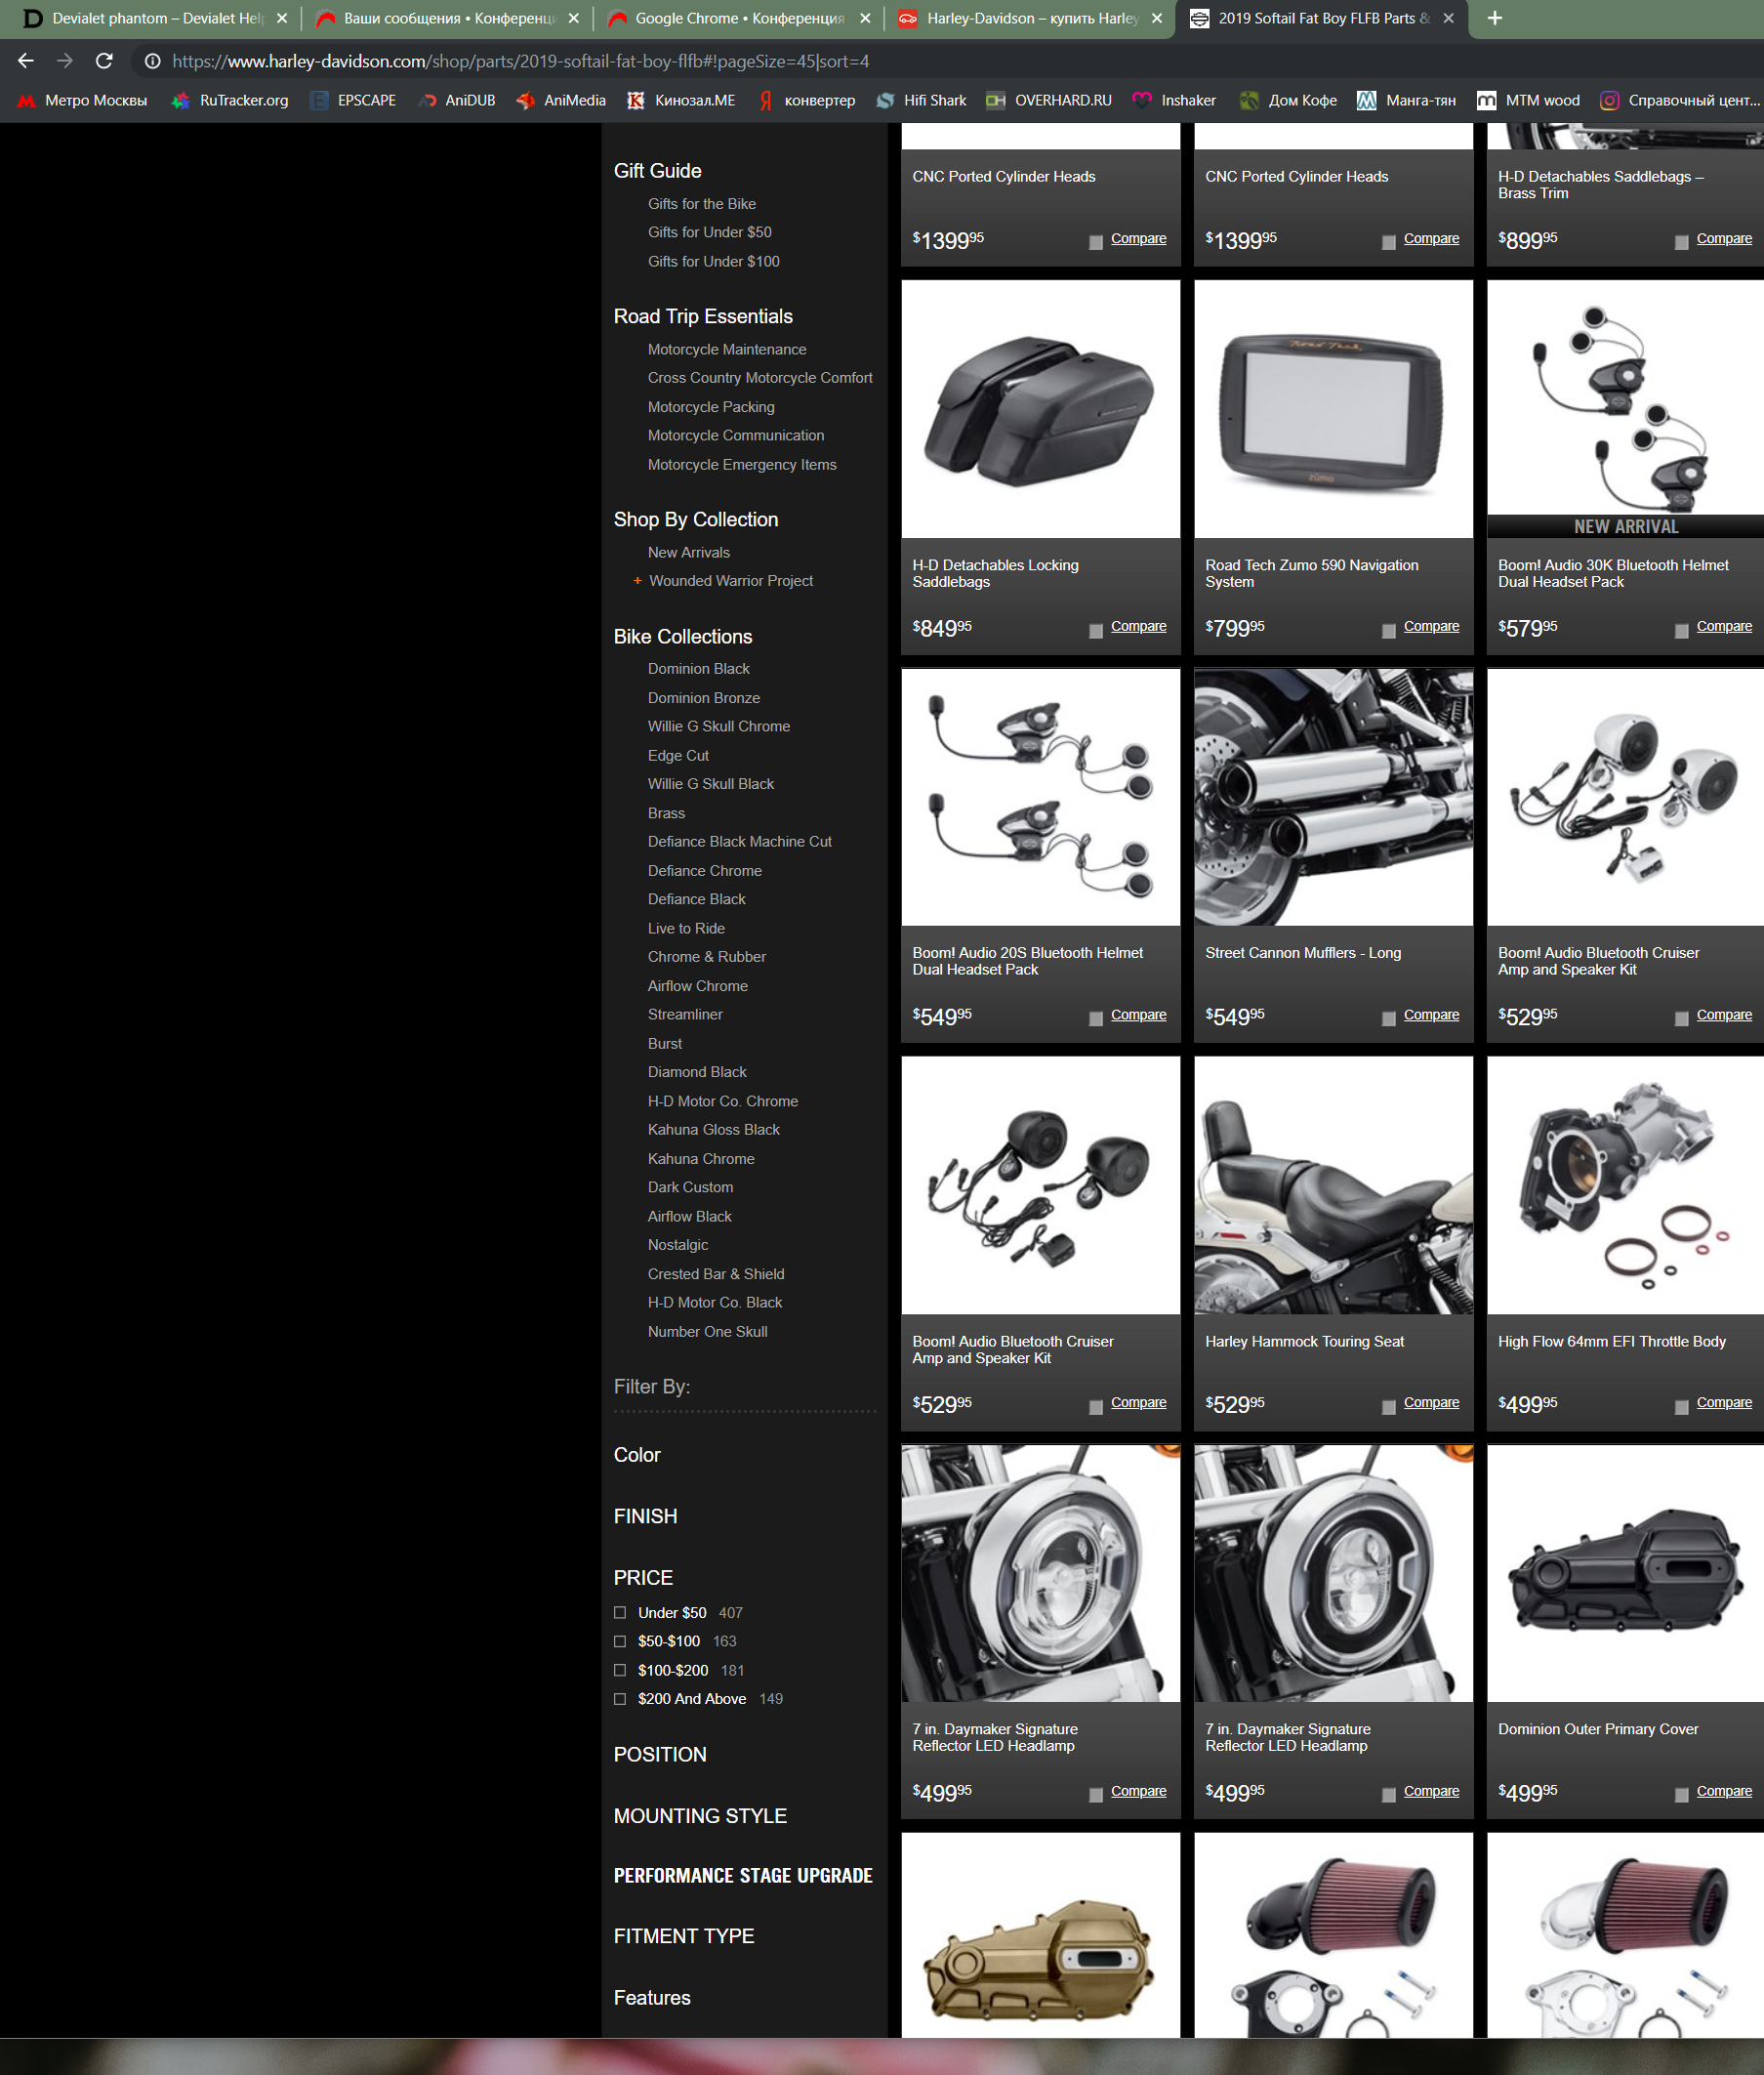Expand the Features filter section
This screenshot has height=2075, width=1764.
click(x=652, y=1998)
